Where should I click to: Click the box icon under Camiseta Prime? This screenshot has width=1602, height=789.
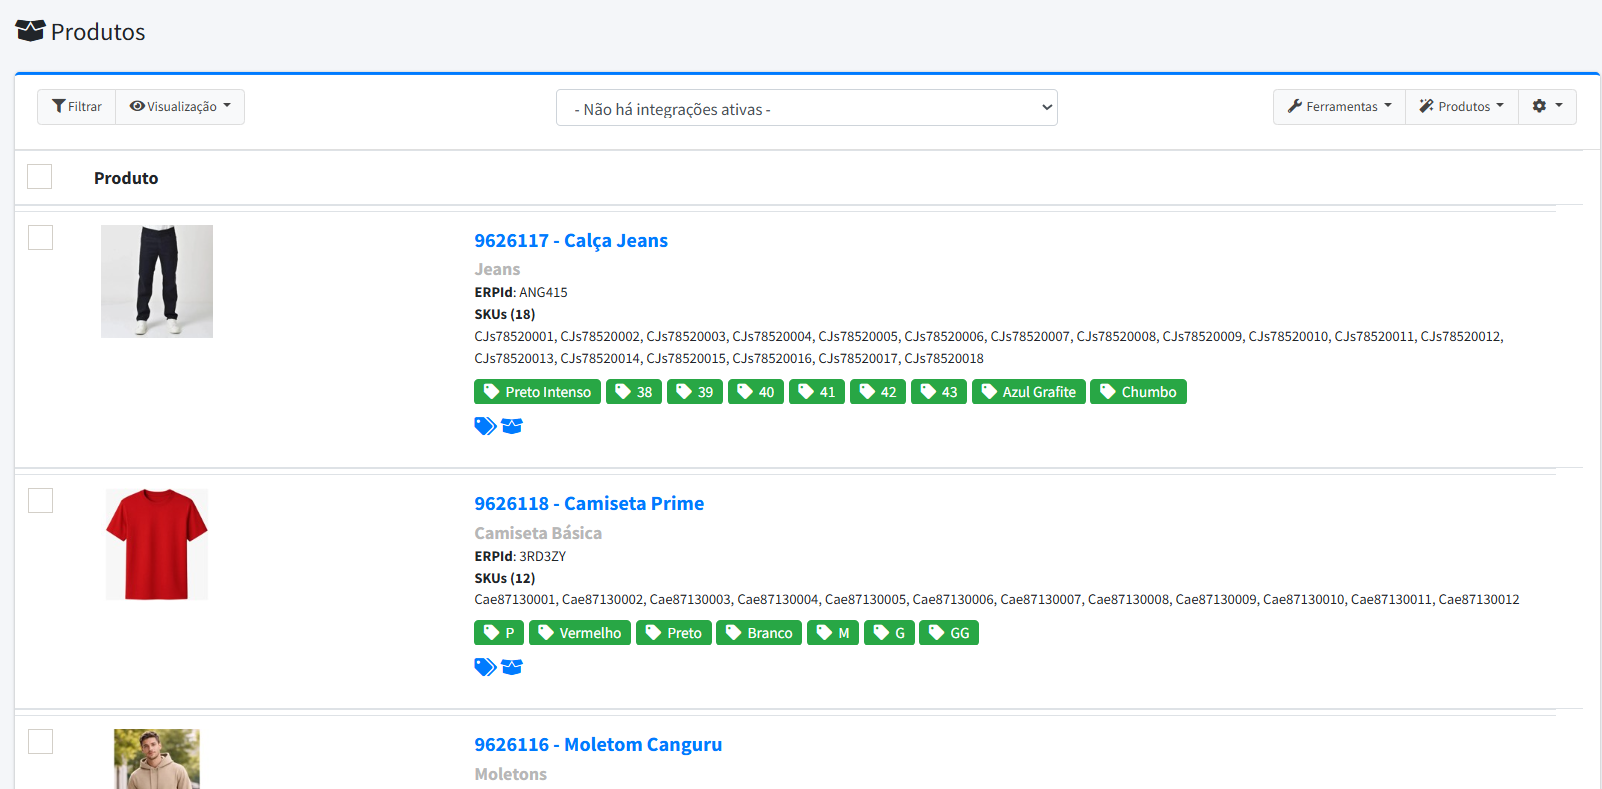(x=512, y=667)
